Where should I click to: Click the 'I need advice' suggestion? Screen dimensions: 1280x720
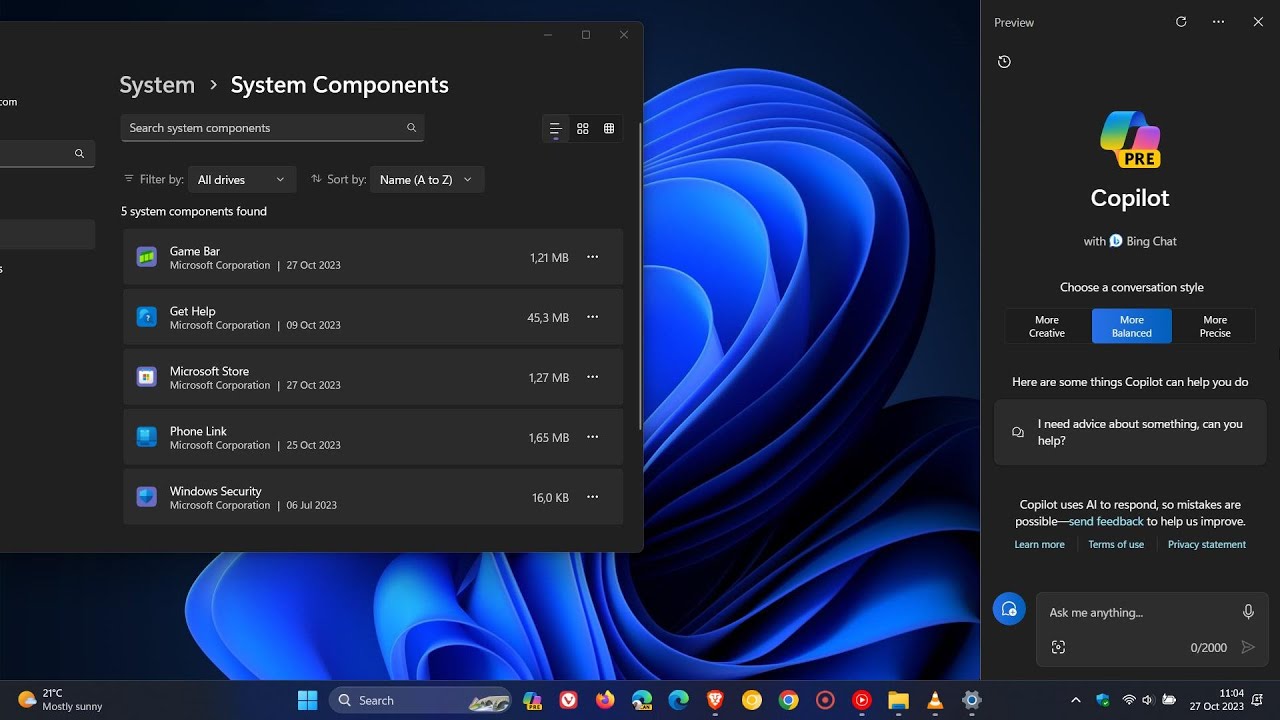tap(1130, 432)
